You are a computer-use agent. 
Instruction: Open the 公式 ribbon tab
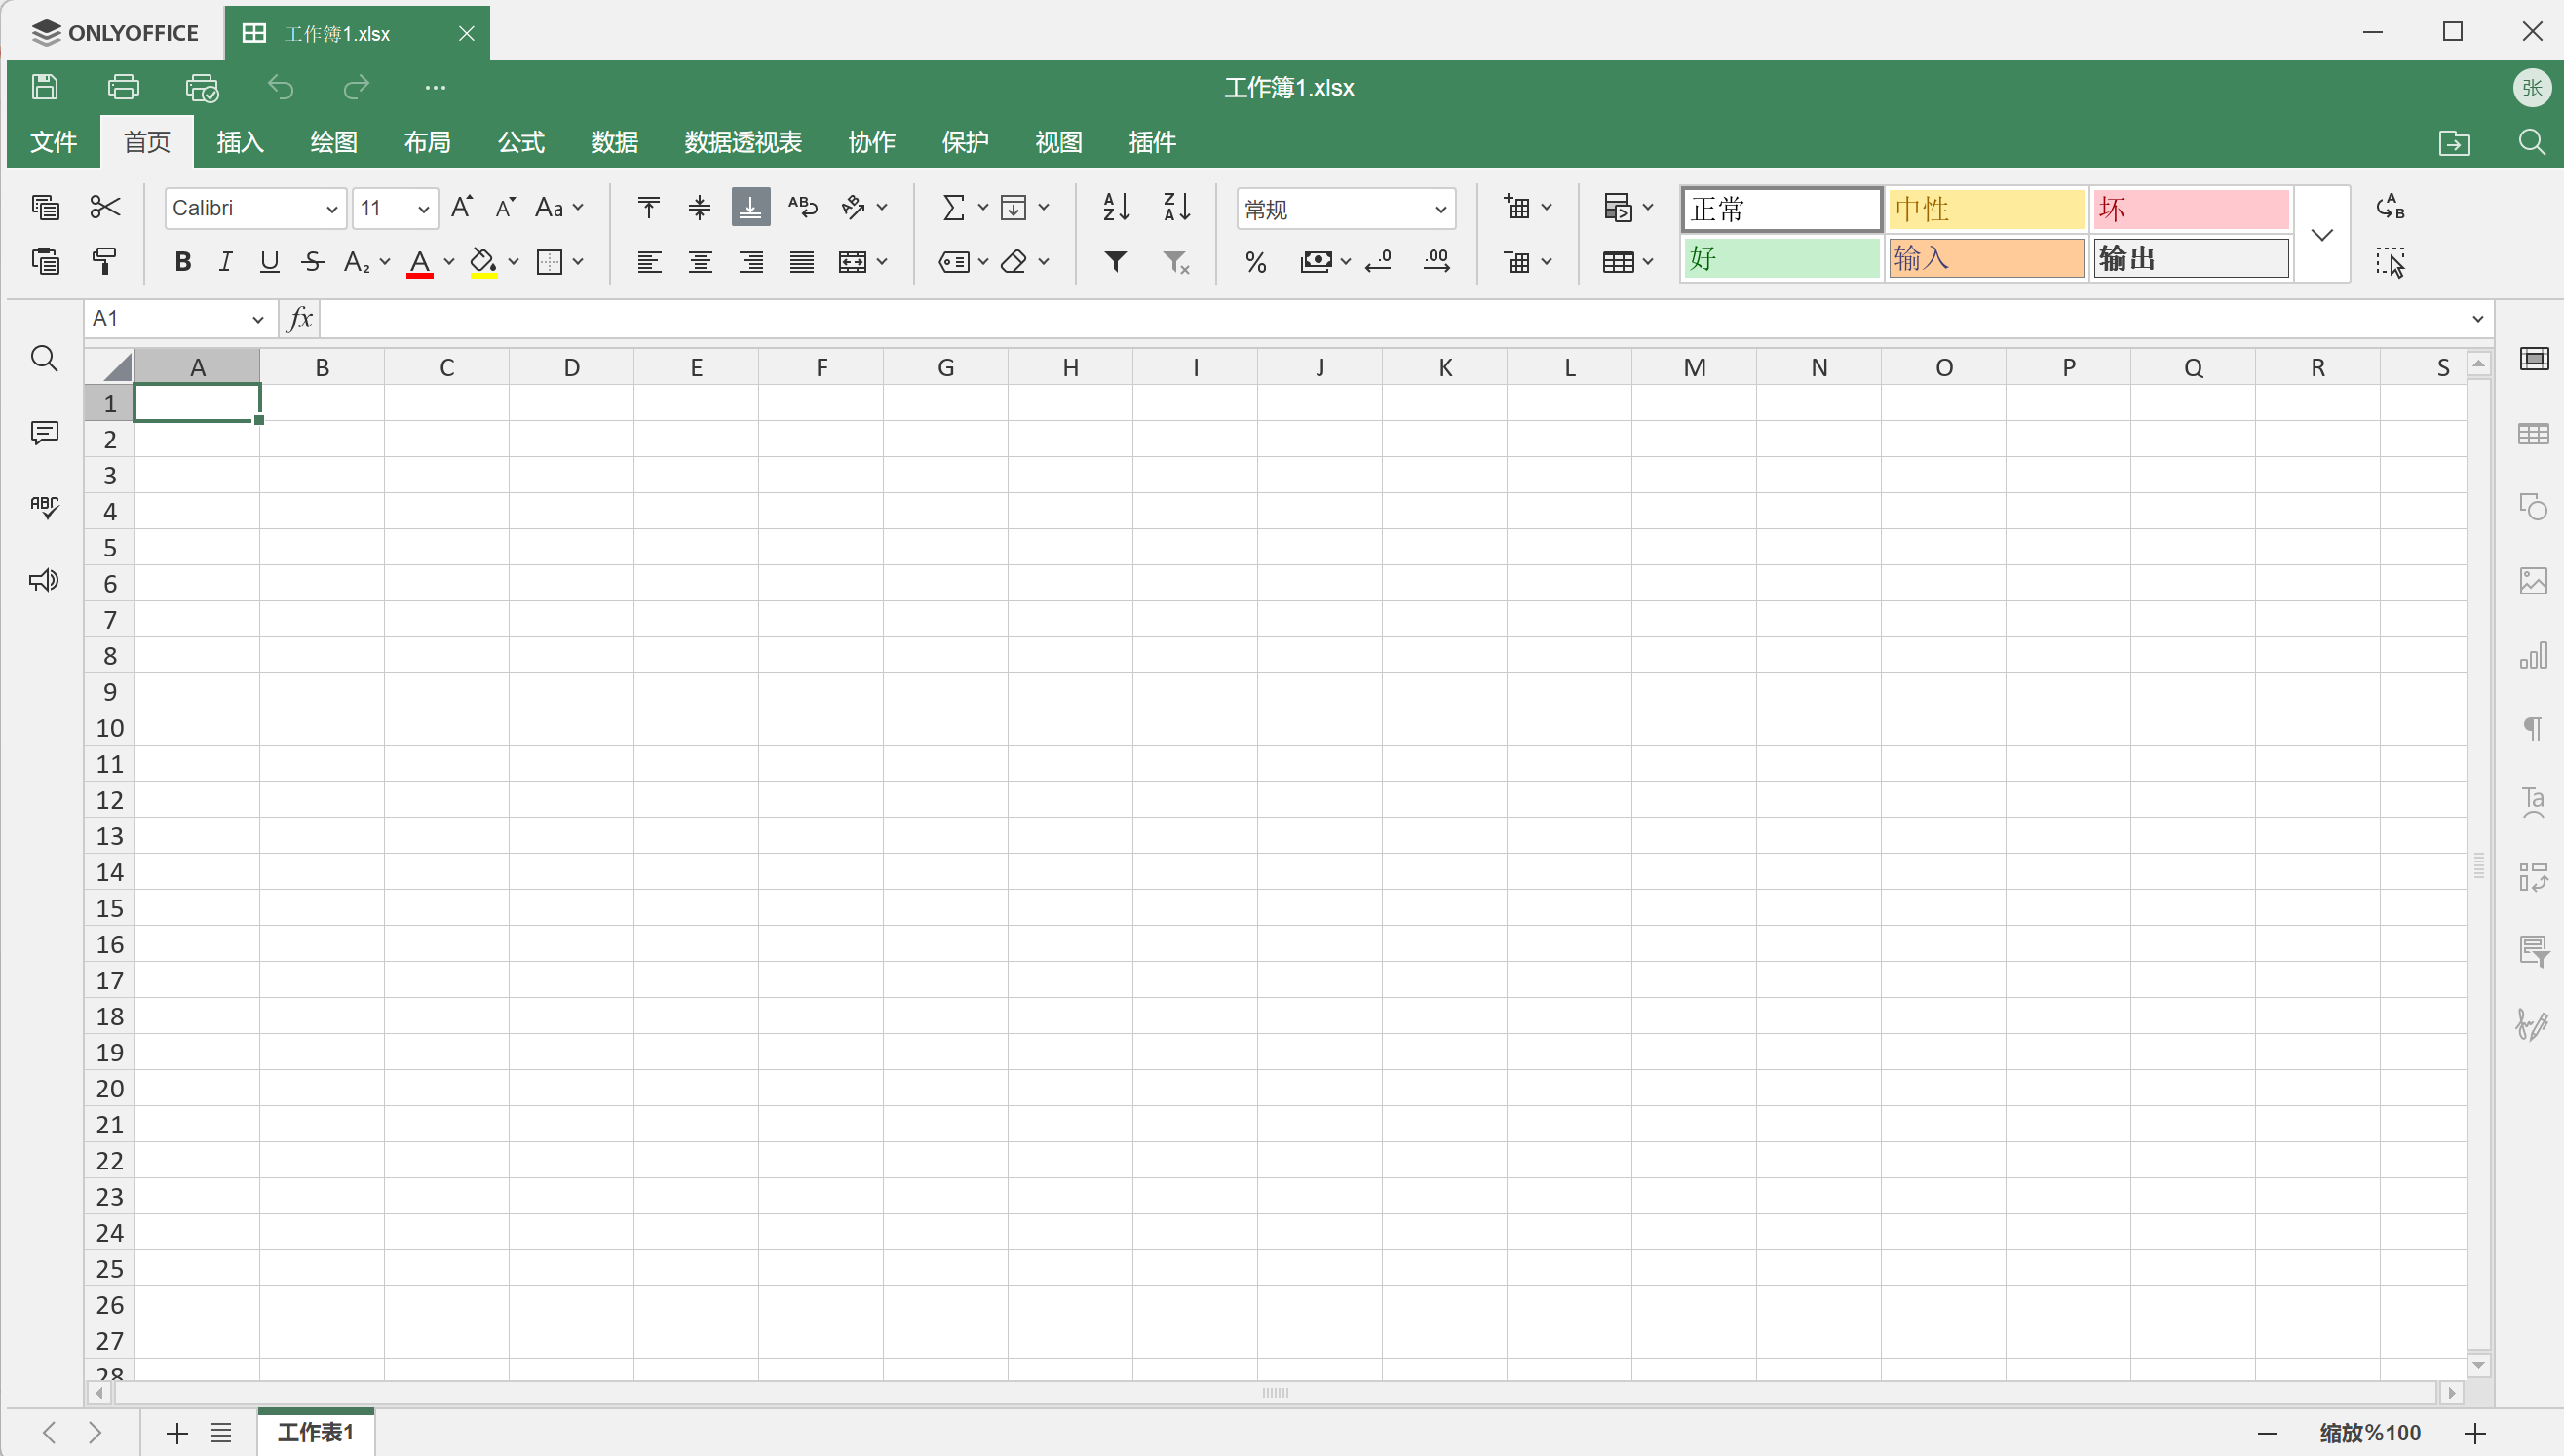521,142
